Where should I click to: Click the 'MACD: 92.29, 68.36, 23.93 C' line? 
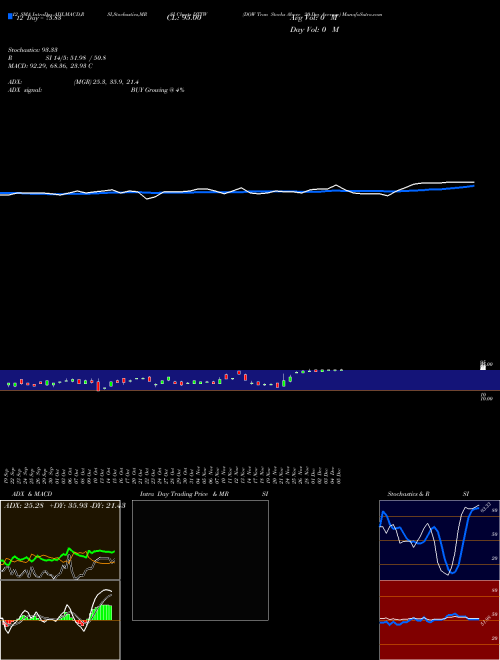pos(50,66)
